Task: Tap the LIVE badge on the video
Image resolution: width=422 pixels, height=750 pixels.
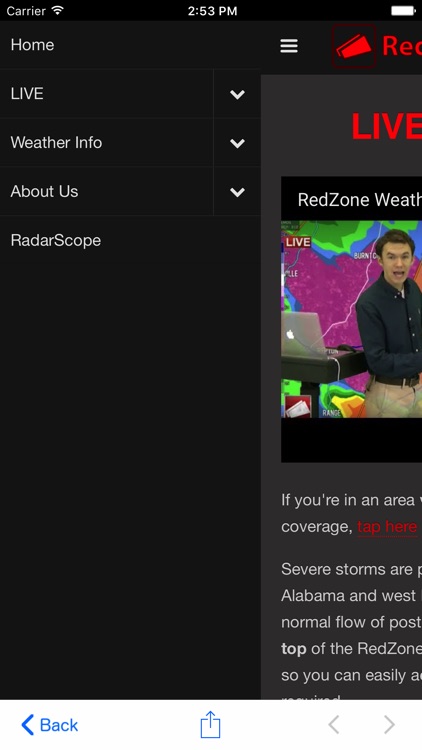Action: tap(298, 242)
